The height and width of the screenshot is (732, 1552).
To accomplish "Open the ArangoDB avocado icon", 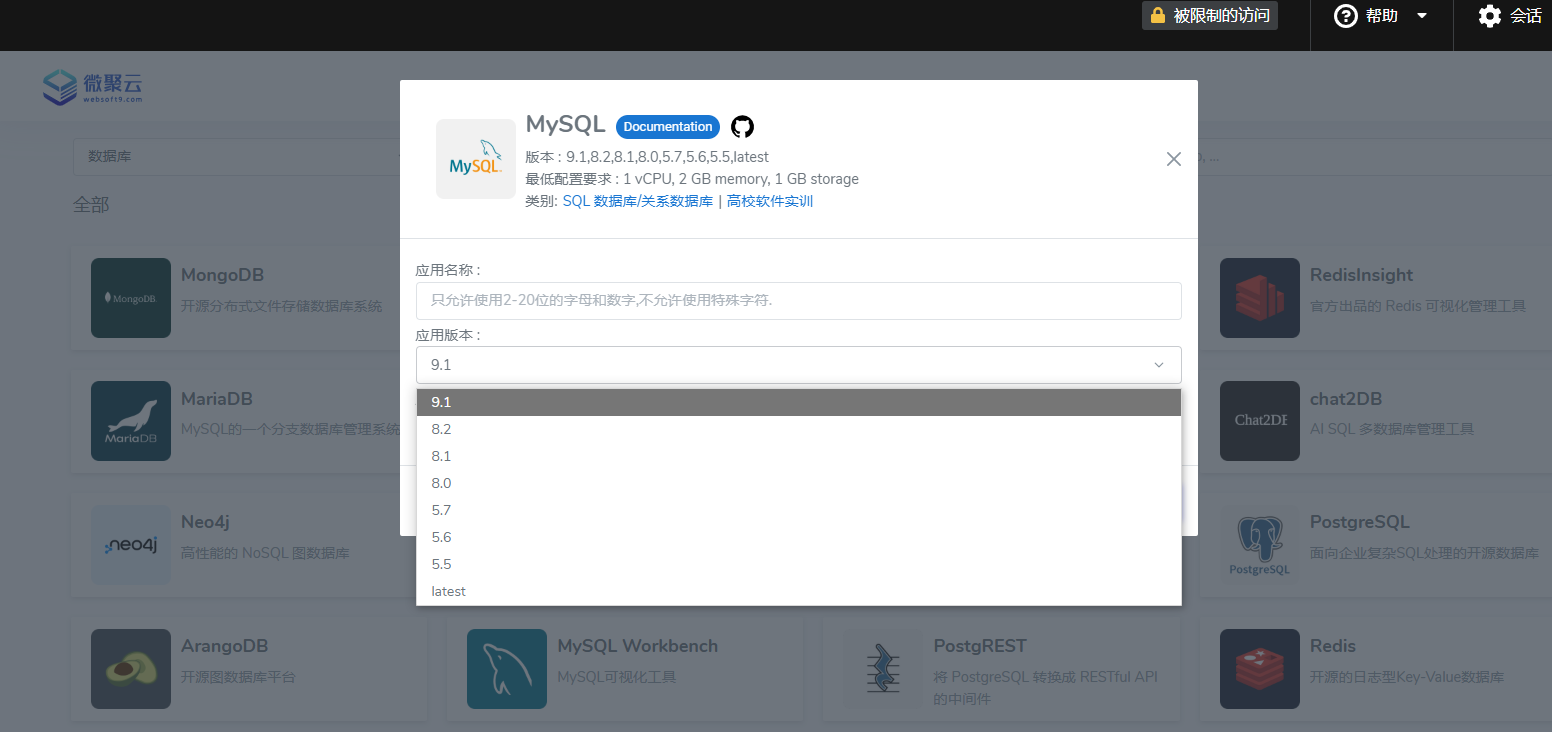I will point(130,669).
